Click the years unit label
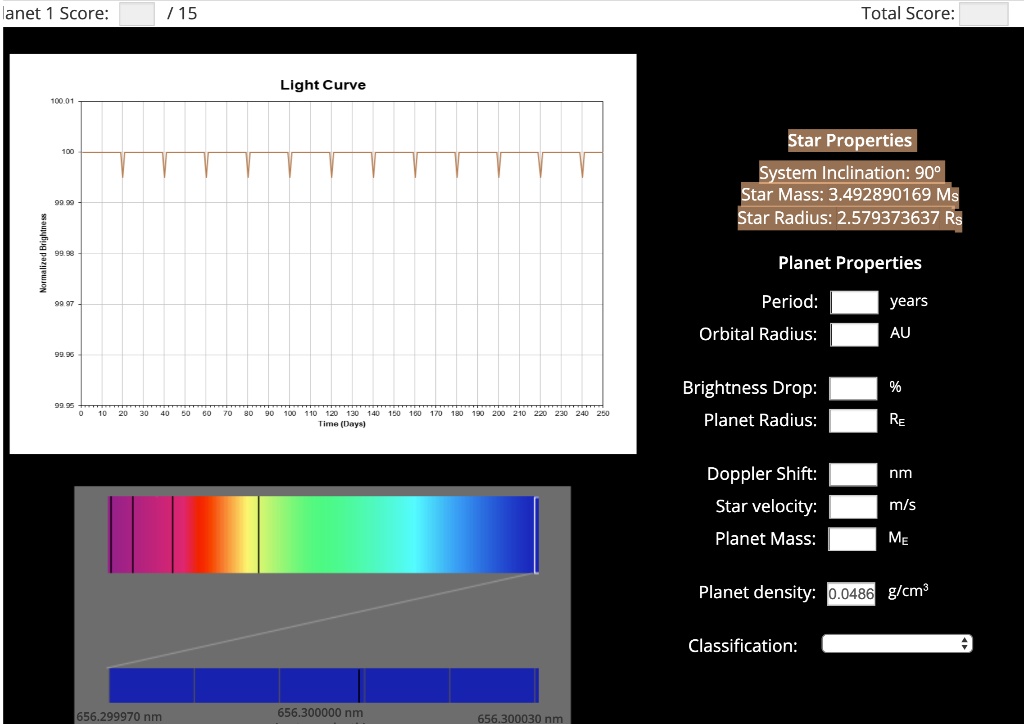 [908, 301]
